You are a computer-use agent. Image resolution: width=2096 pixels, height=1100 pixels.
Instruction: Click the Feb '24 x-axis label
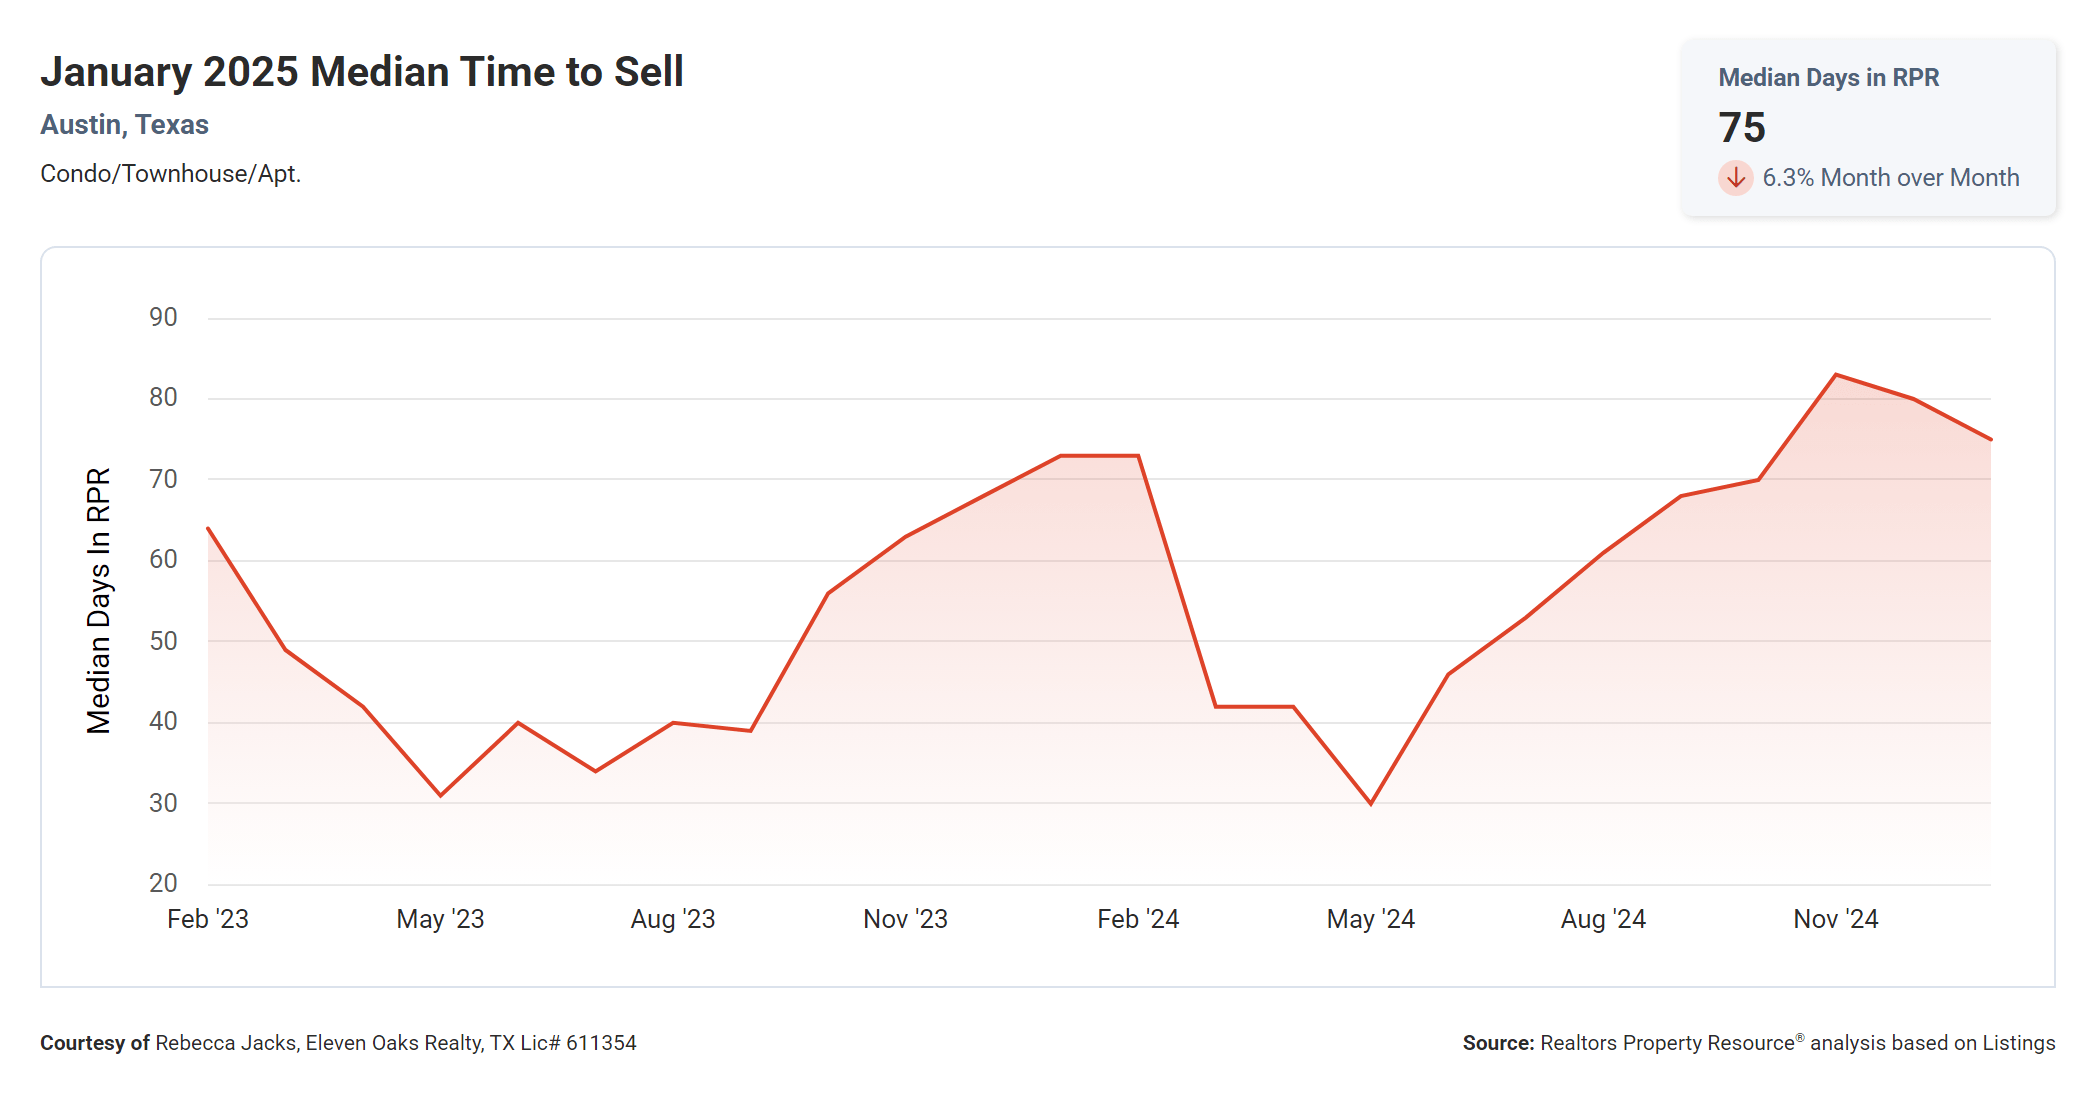1138,919
